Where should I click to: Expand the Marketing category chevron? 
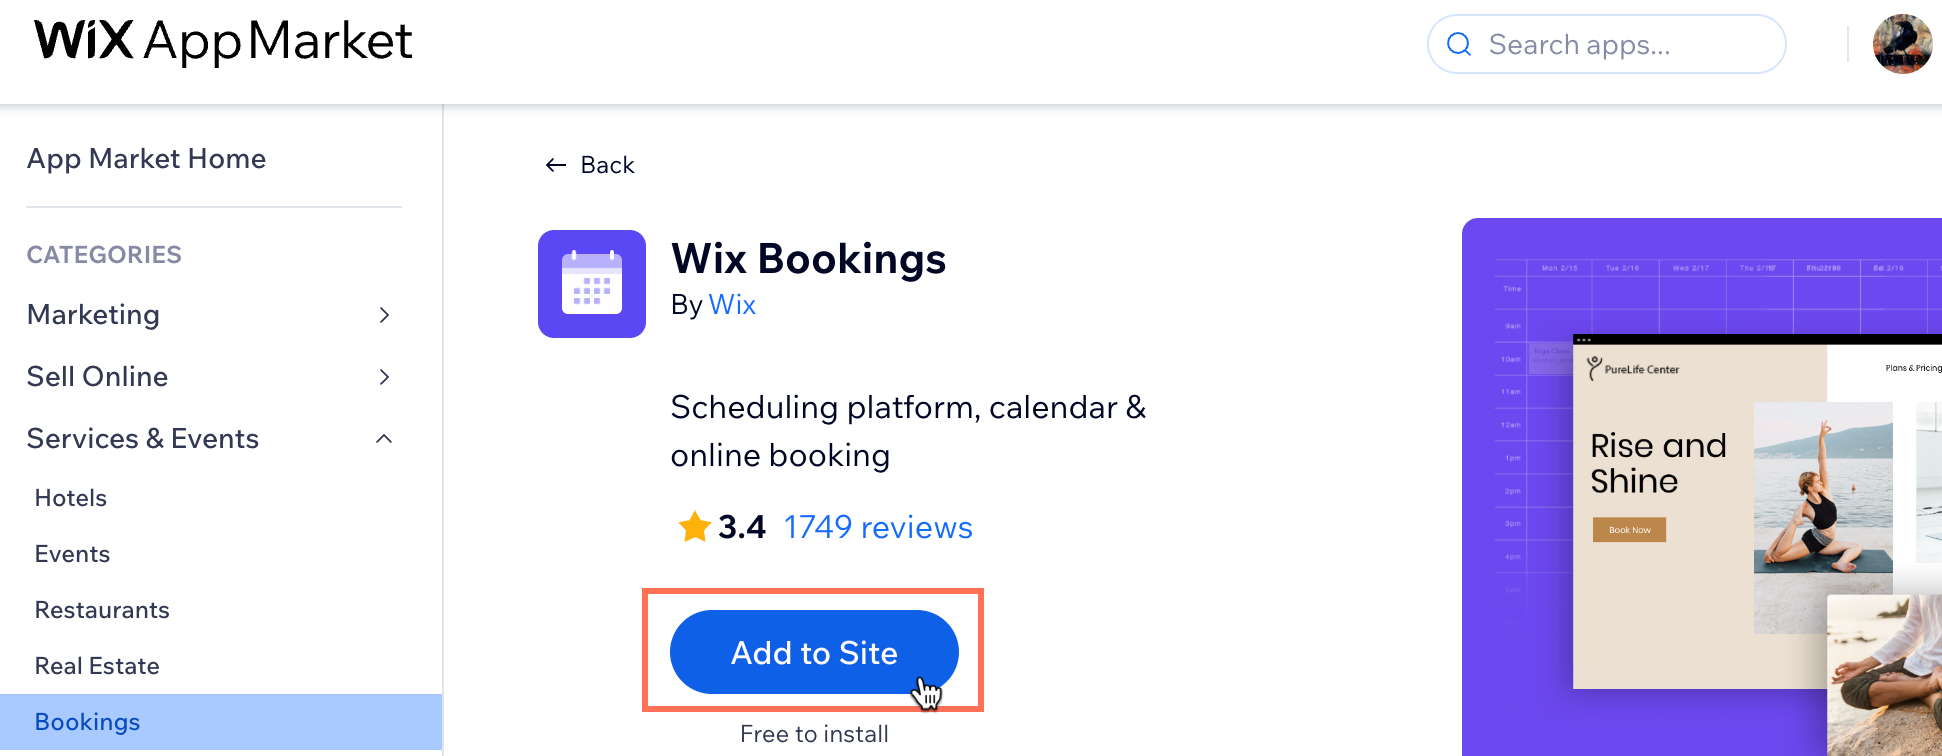pos(385,315)
